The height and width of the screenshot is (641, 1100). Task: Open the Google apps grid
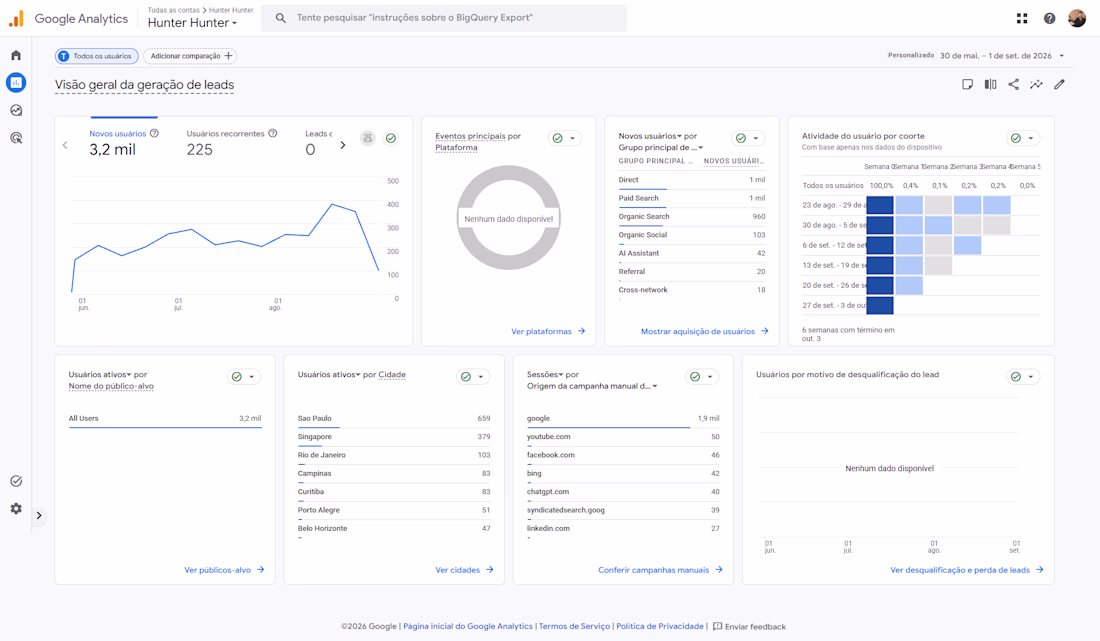1022,18
